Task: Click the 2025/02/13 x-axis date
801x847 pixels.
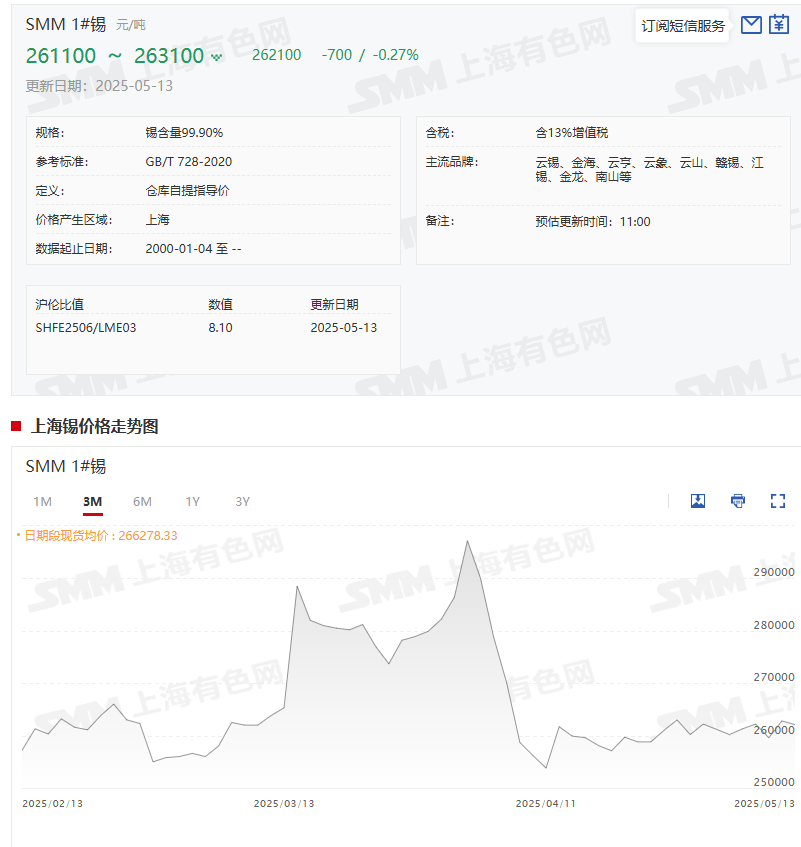Action: coord(52,803)
